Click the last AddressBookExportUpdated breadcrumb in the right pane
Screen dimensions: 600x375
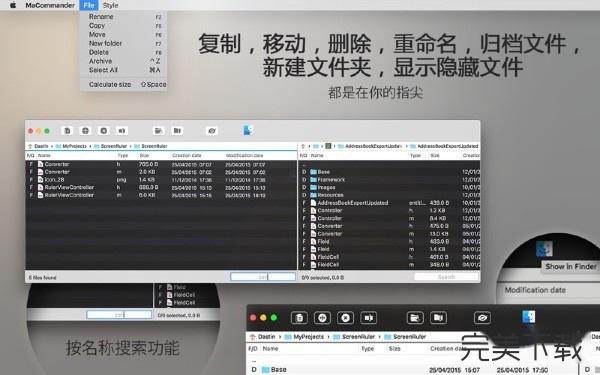click(x=444, y=146)
